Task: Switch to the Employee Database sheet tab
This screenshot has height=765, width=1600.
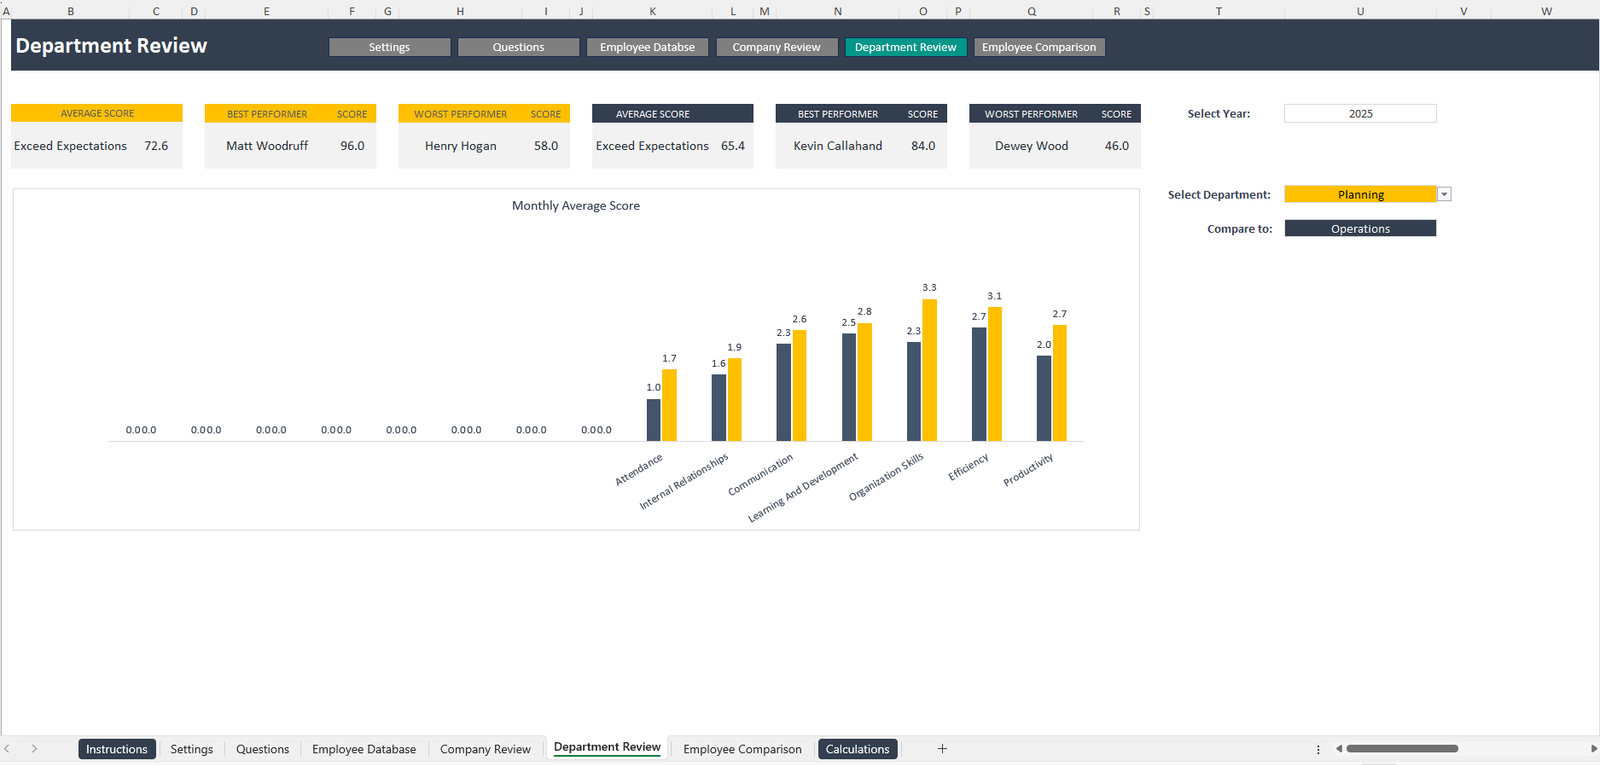Action: click(x=364, y=749)
